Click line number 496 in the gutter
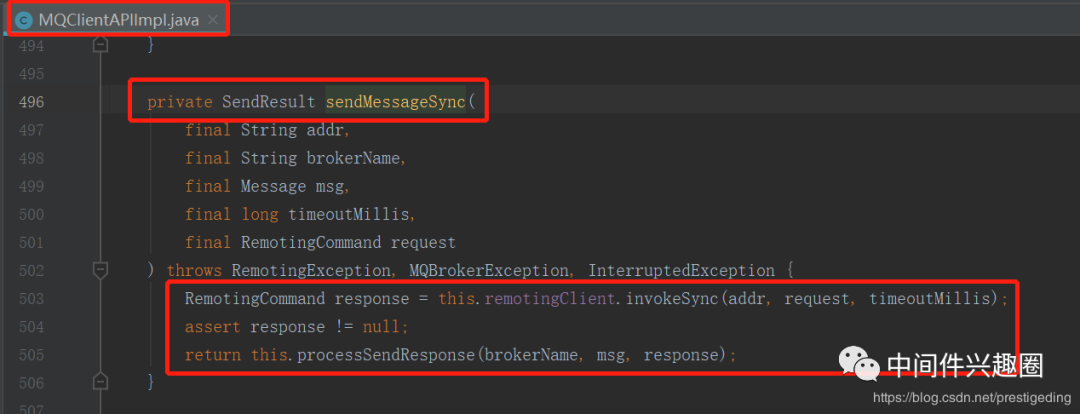Image resolution: width=1080 pixels, height=414 pixels. [x=31, y=102]
